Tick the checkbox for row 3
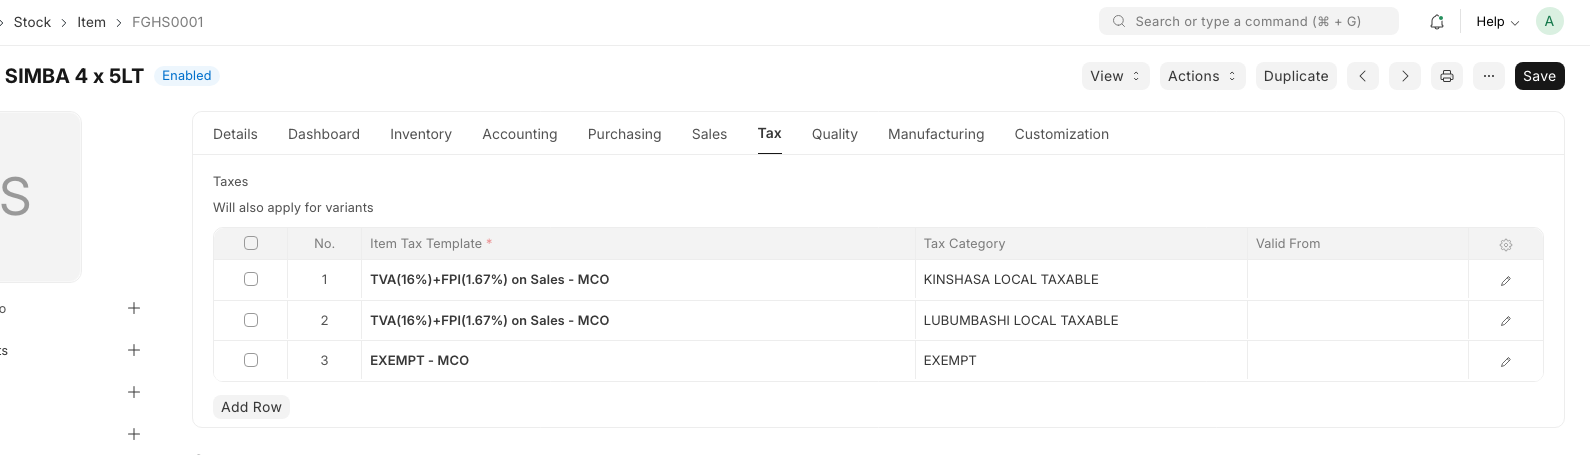The height and width of the screenshot is (455, 1590). click(x=251, y=360)
